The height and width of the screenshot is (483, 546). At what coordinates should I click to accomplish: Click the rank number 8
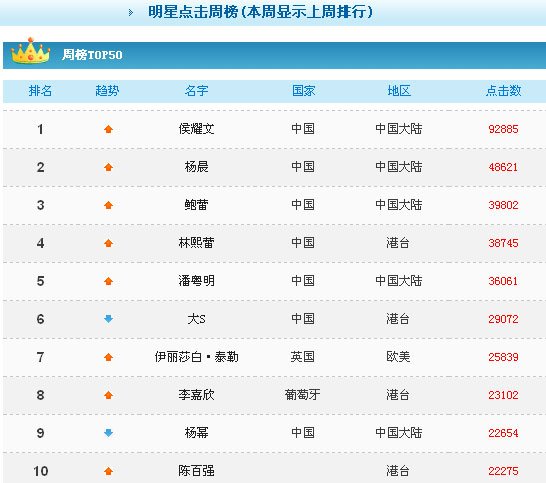click(40, 395)
